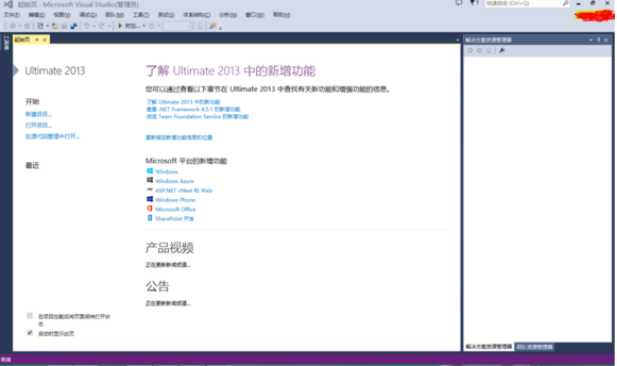
Task: Open the Window menu
Action: click(x=255, y=15)
